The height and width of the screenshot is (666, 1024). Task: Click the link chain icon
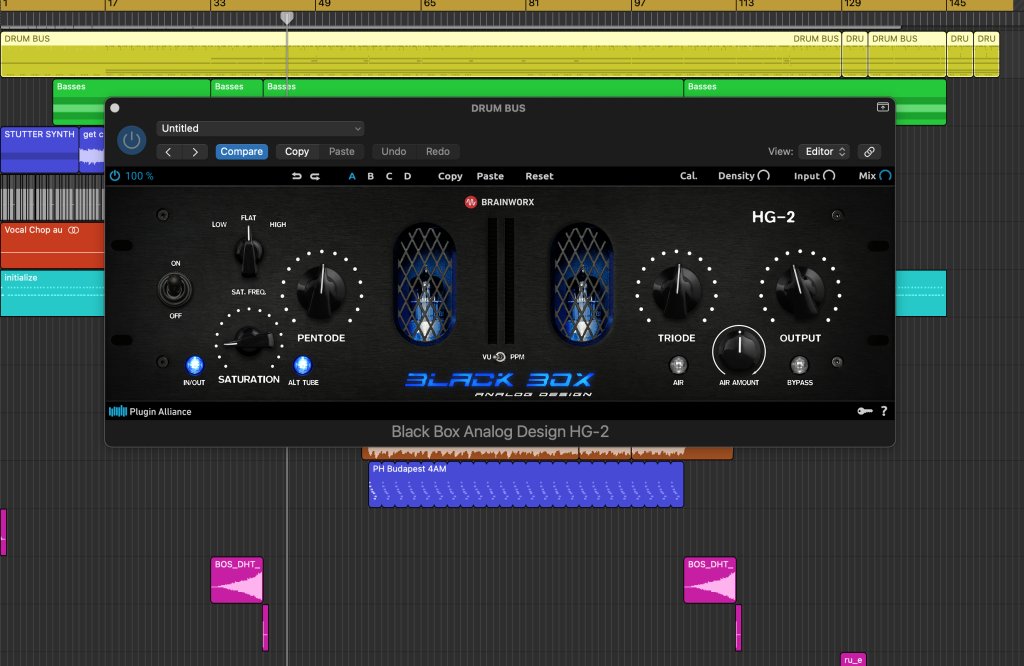tap(869, 151)
